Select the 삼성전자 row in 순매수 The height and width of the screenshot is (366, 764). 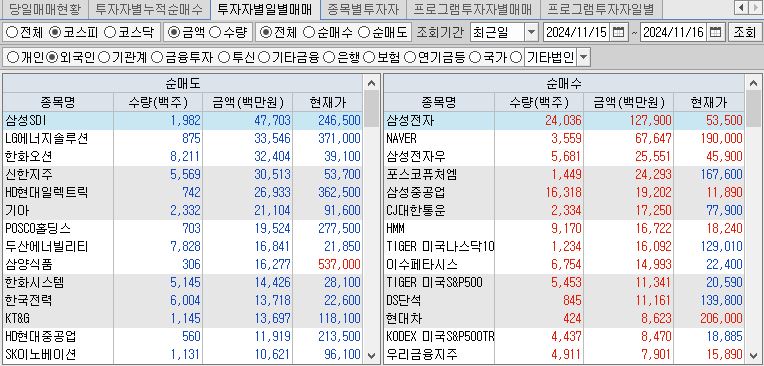coord(564,120)
